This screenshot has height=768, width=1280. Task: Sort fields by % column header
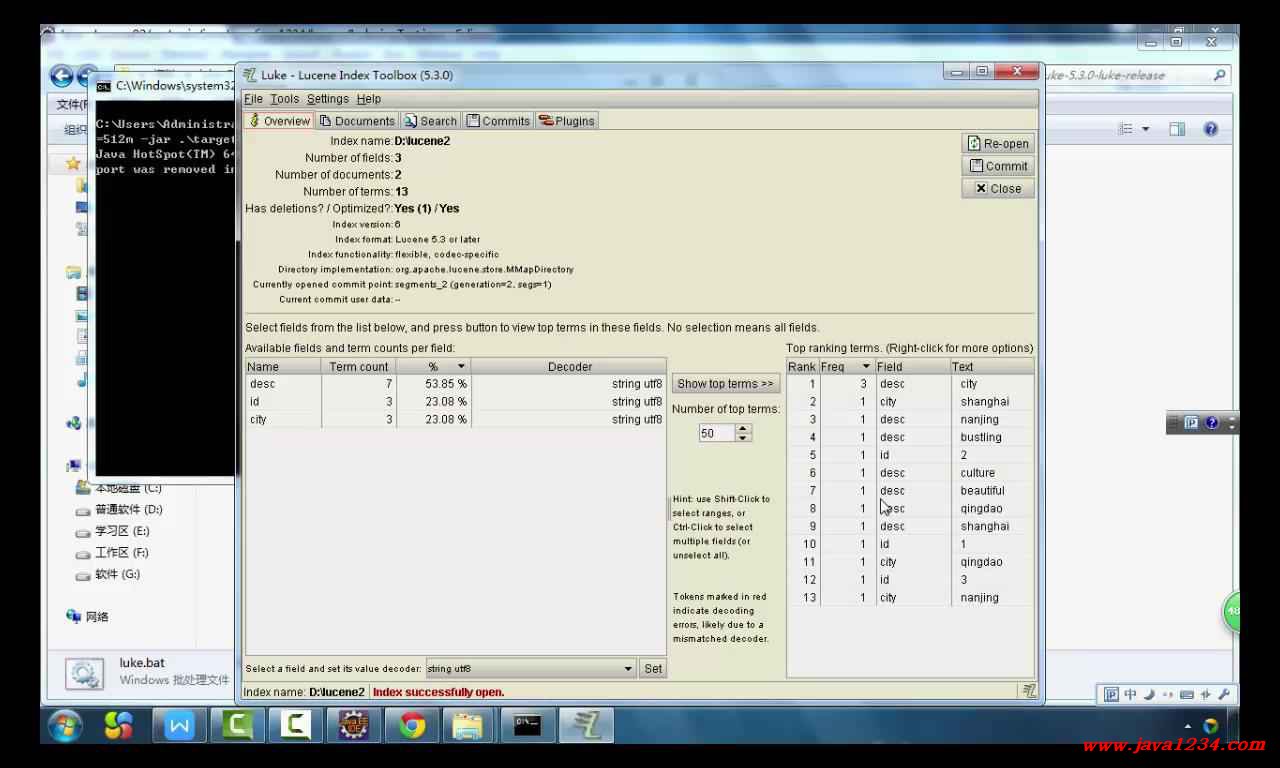click(x=433, y=367)
